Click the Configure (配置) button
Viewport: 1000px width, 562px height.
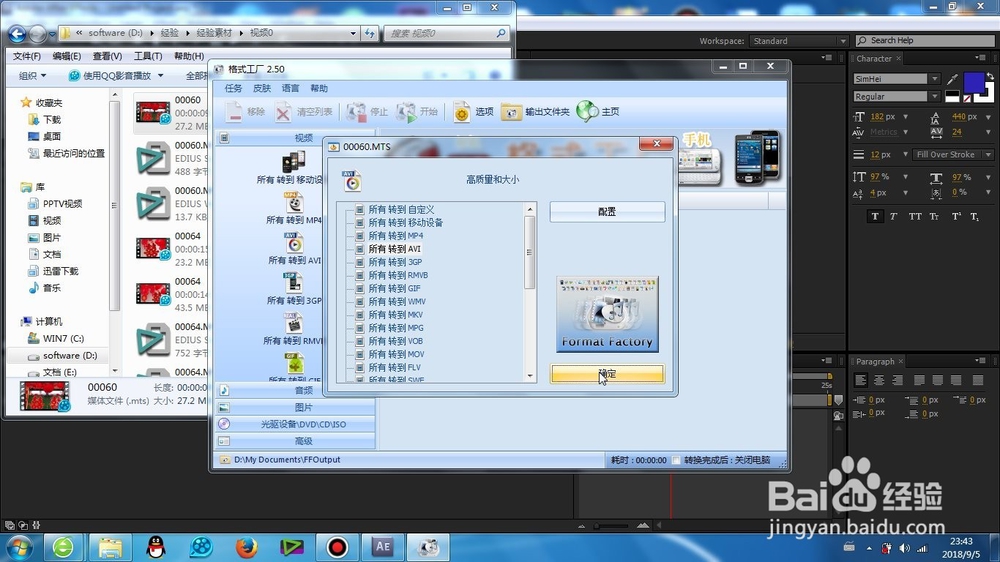point(607,212)
